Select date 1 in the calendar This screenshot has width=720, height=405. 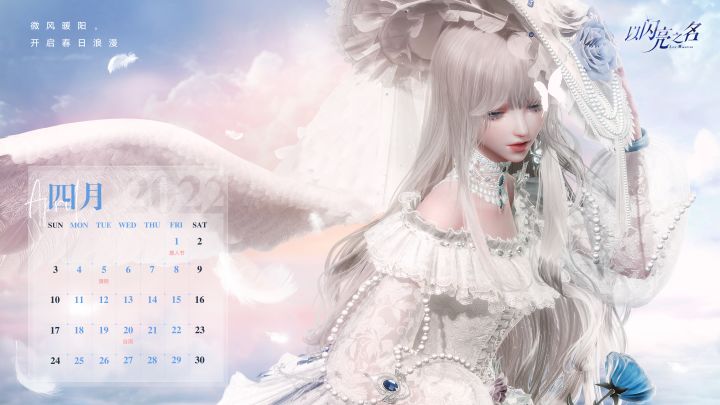pos(176,242)
